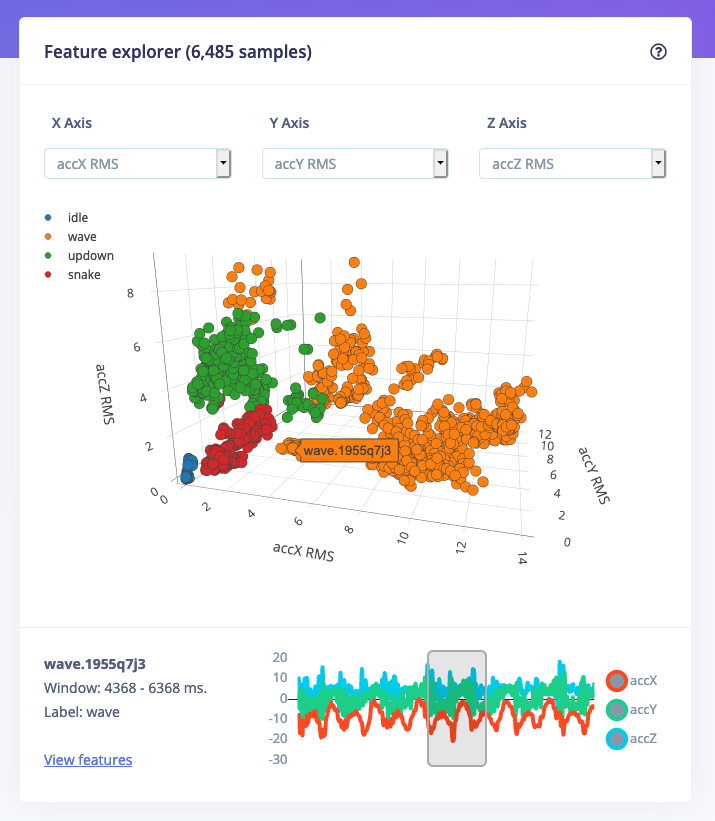715x821 pixels.
Task: Toggle the idle series legend dot
Action: point(48,217)
